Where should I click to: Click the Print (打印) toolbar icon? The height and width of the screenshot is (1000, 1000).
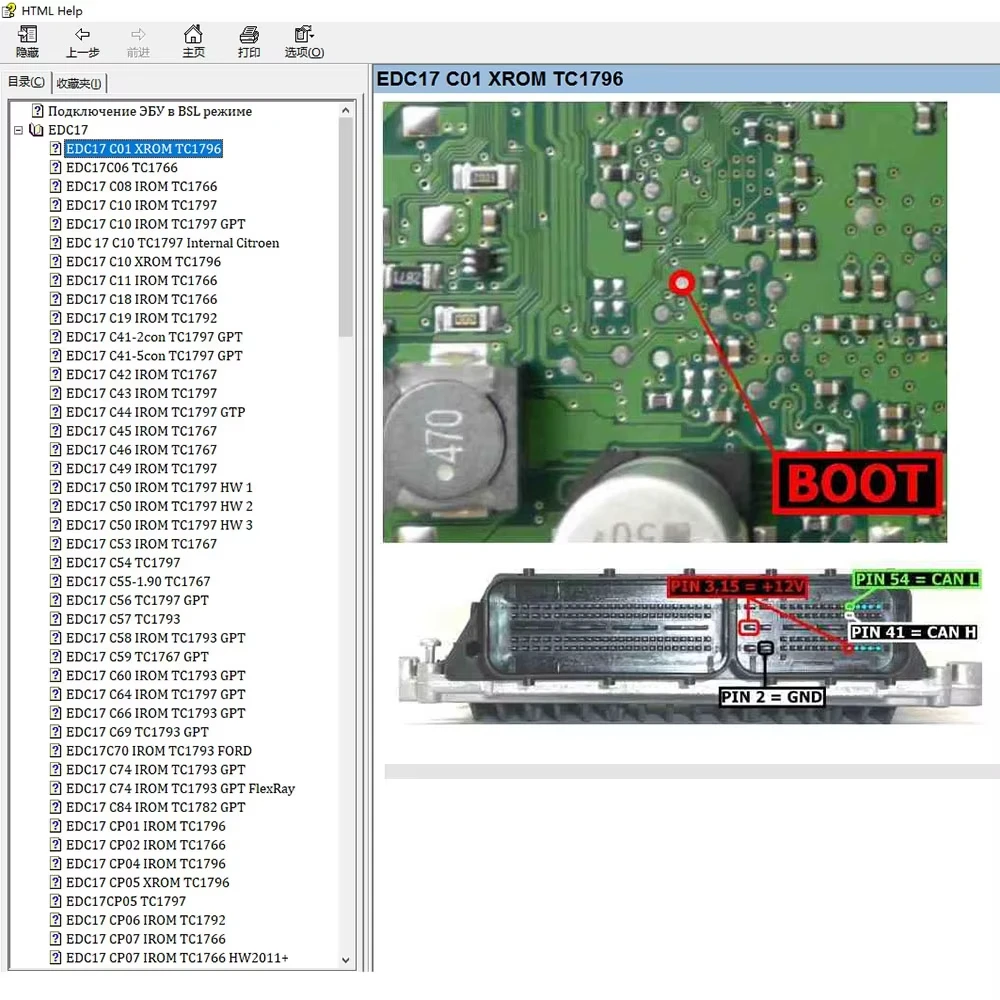tap(249, 36)
